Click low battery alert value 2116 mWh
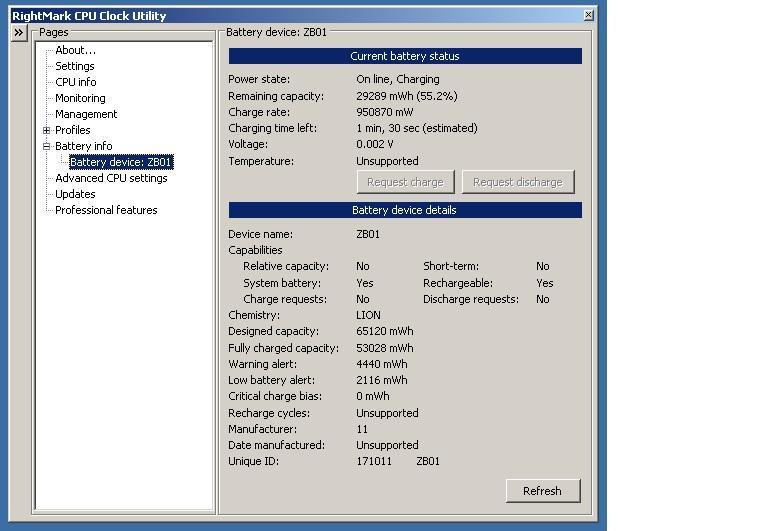The height and width of the screenshot is (531, 768). pos(382,381)
